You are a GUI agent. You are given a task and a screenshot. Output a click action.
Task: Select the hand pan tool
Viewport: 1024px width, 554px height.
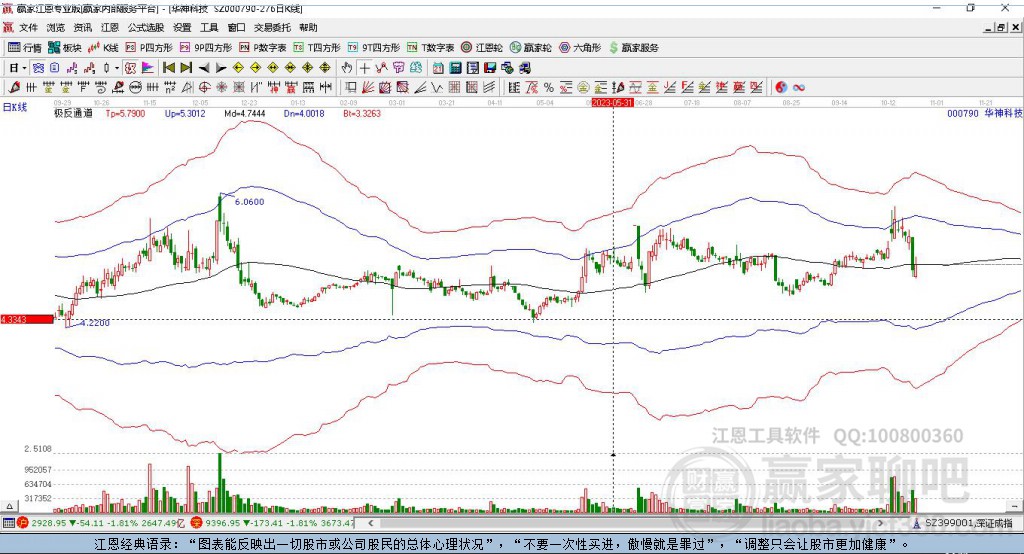coord(347,68)
